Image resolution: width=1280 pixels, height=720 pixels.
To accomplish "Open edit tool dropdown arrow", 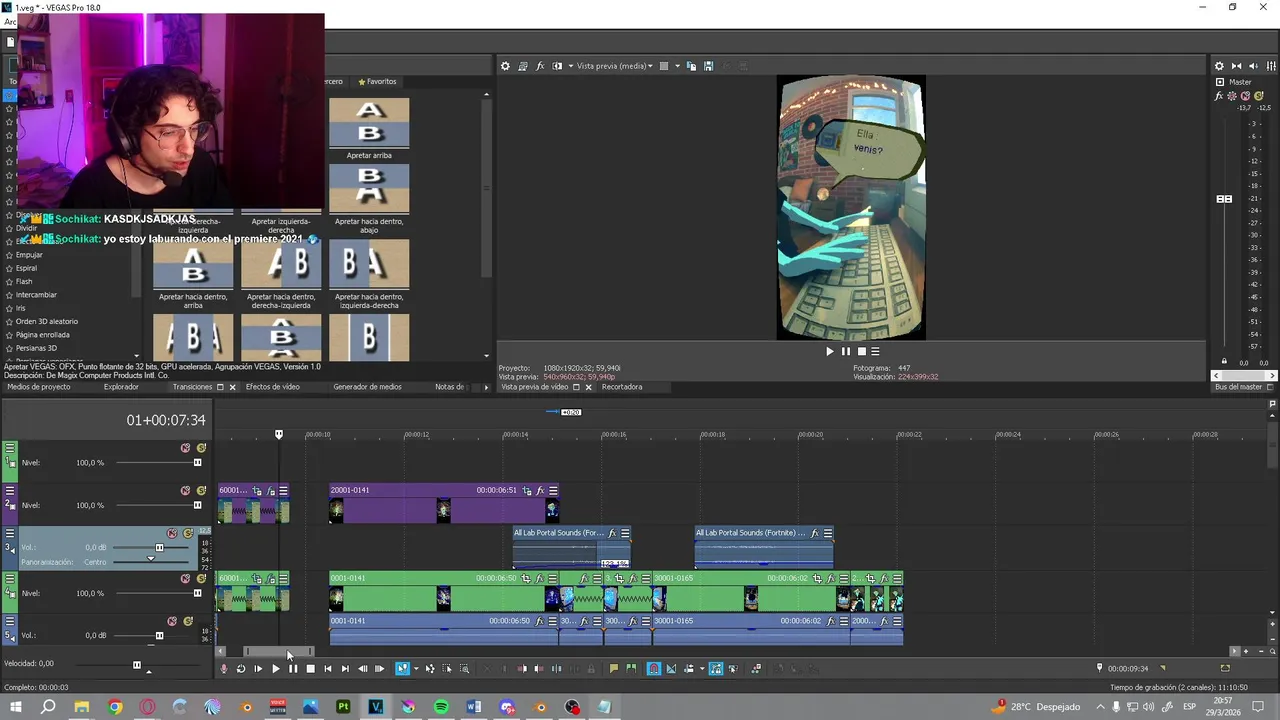I will pyautogui.click(x=416, y=669).
